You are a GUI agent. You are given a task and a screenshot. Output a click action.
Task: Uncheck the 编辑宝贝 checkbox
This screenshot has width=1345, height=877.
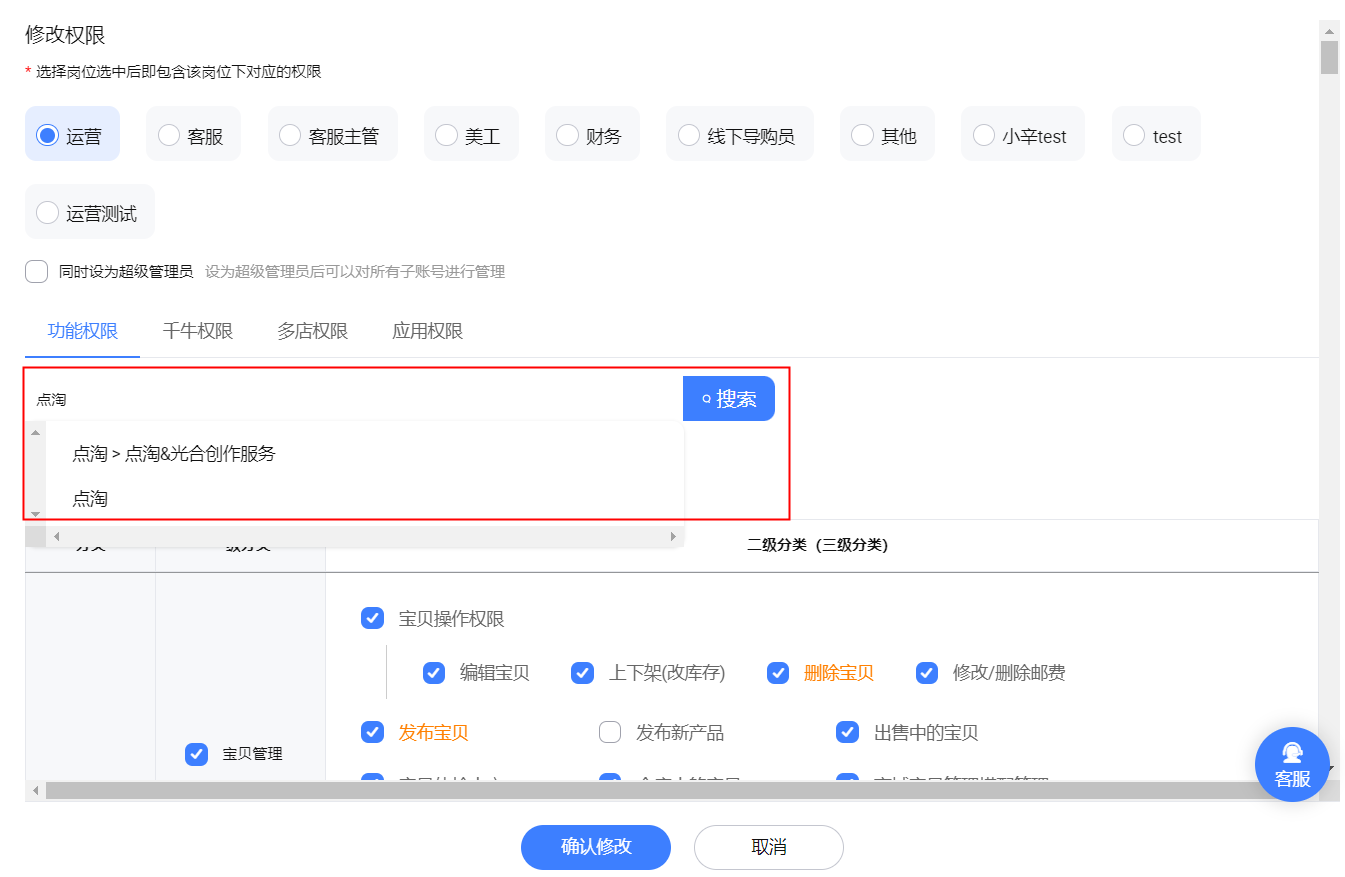tap(434, 672)
